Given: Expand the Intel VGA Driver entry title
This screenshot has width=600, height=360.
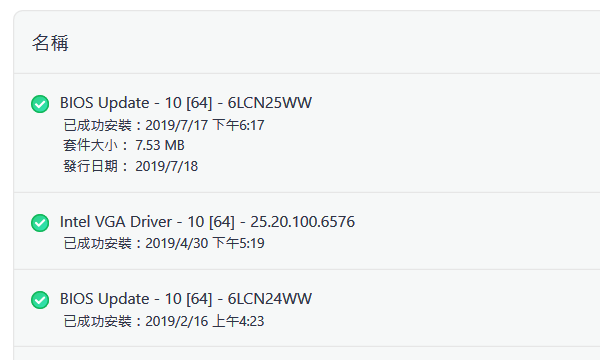Looking at the screenshot, I should click(207, 222).
